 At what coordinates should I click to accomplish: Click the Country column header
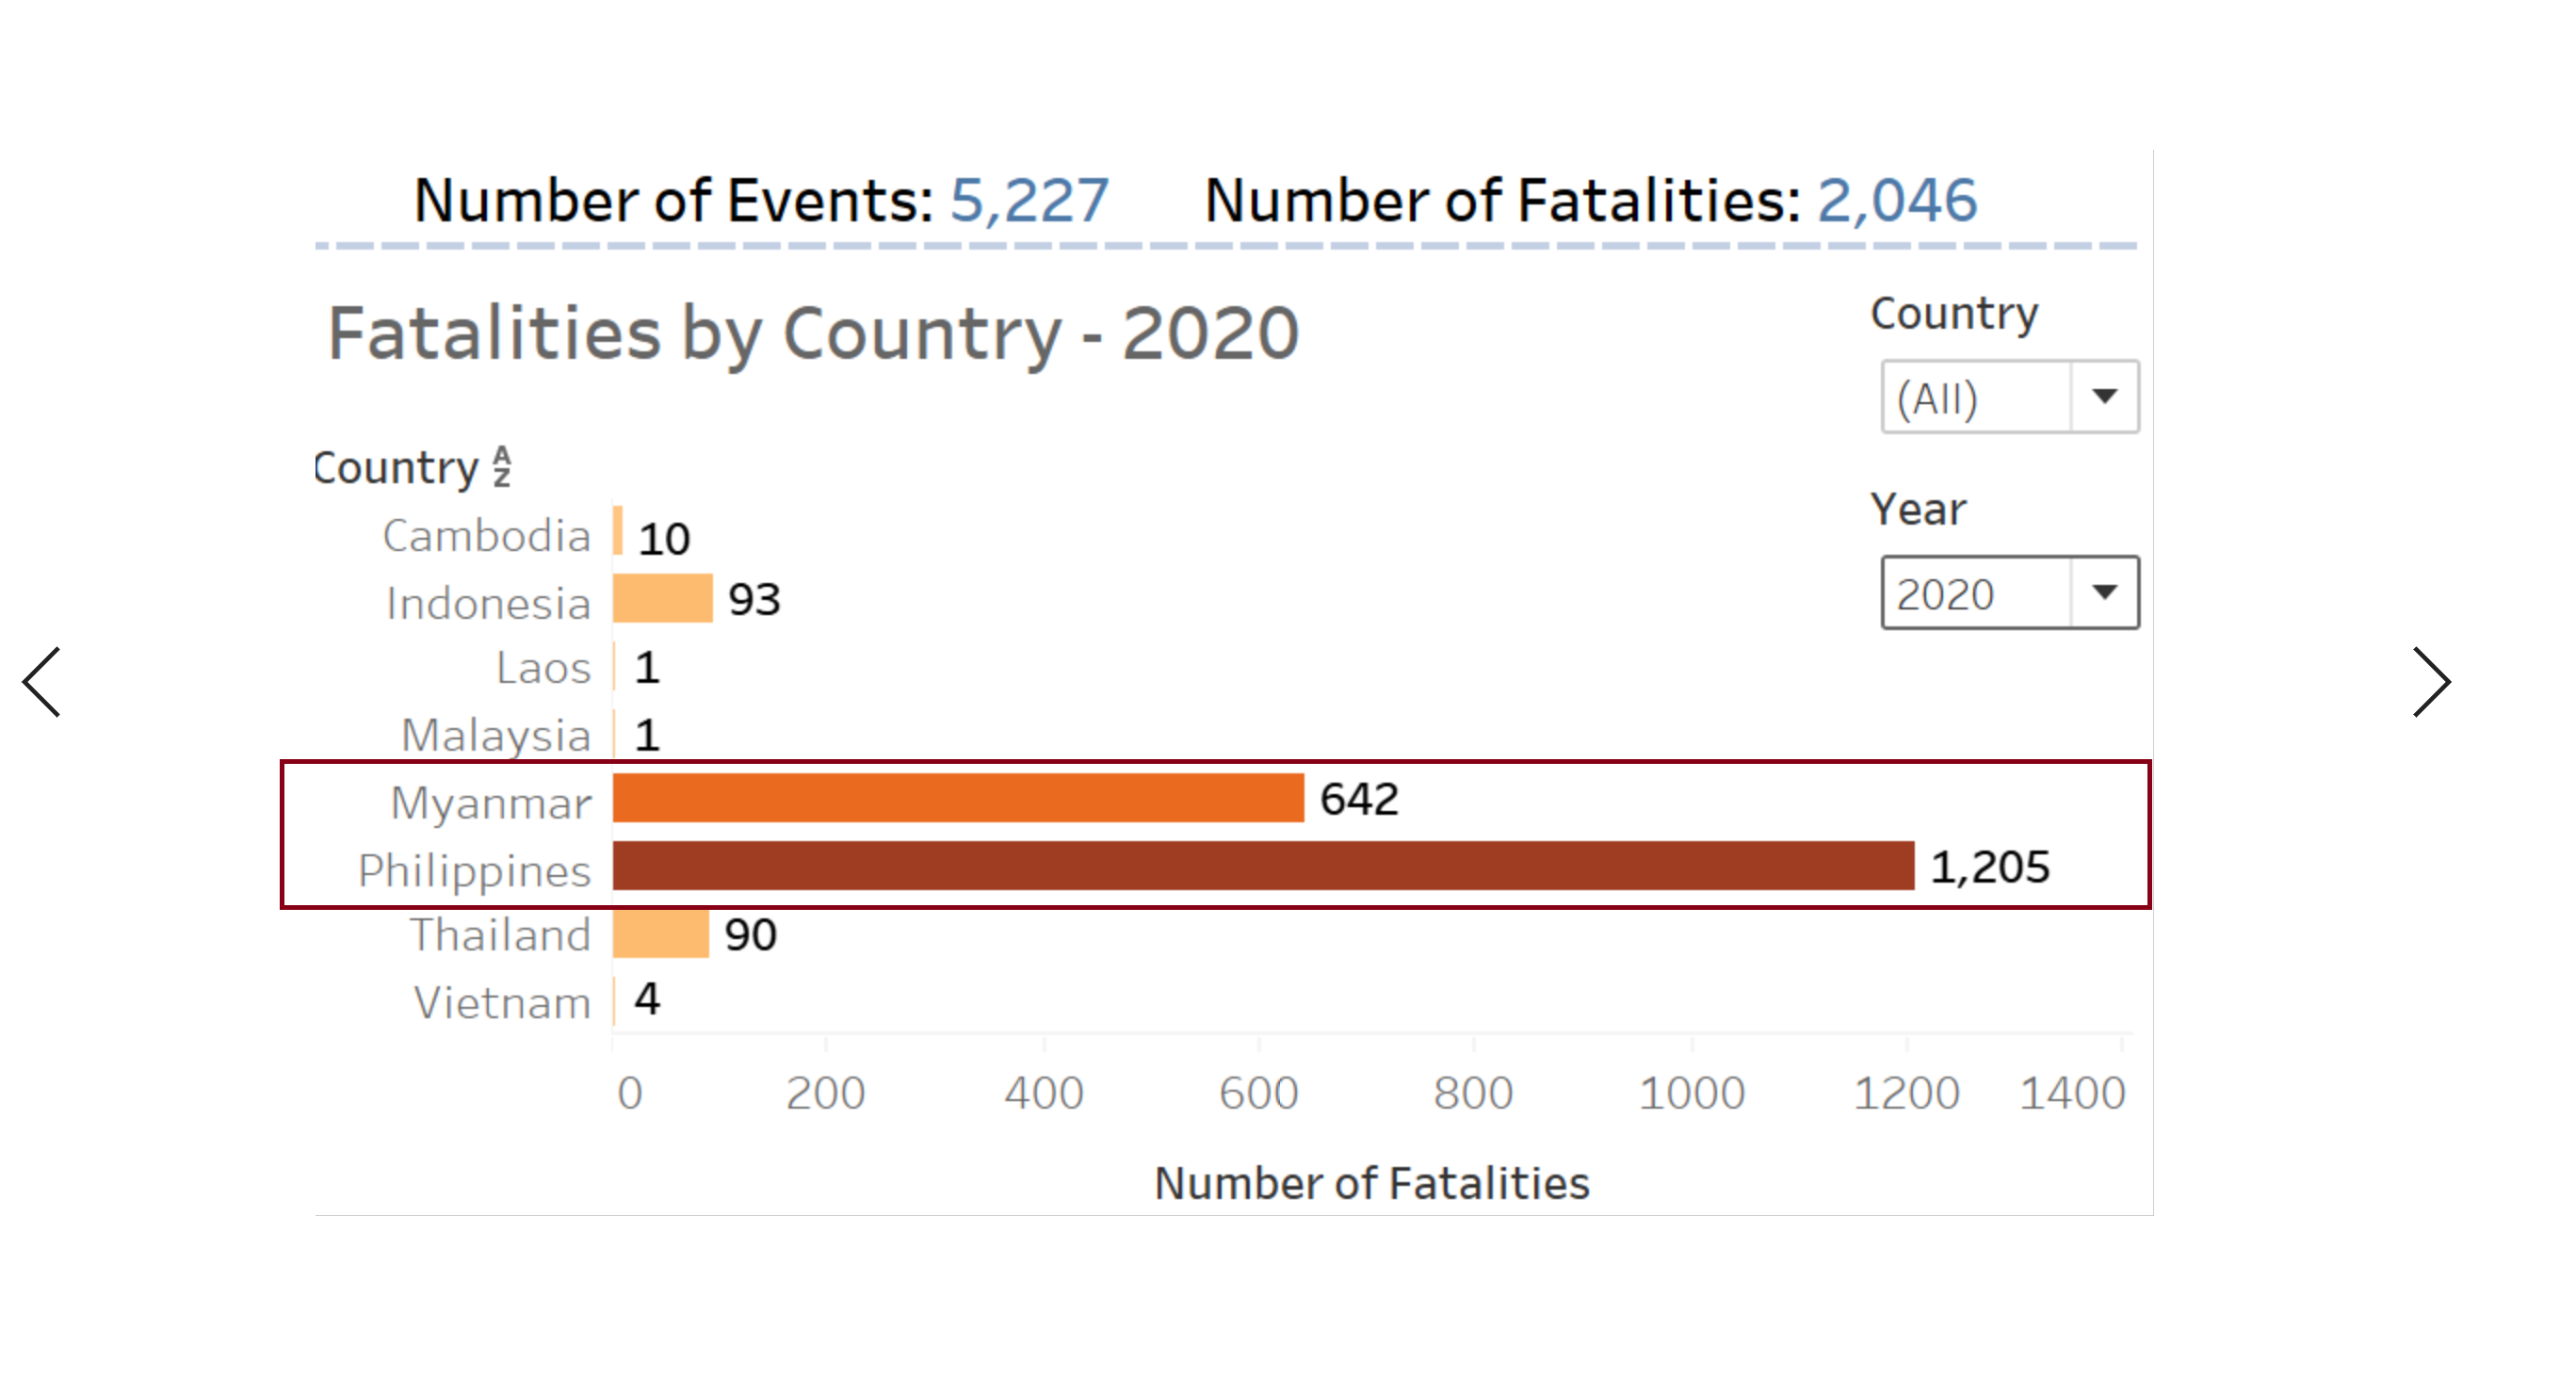[x=396, y=467]
